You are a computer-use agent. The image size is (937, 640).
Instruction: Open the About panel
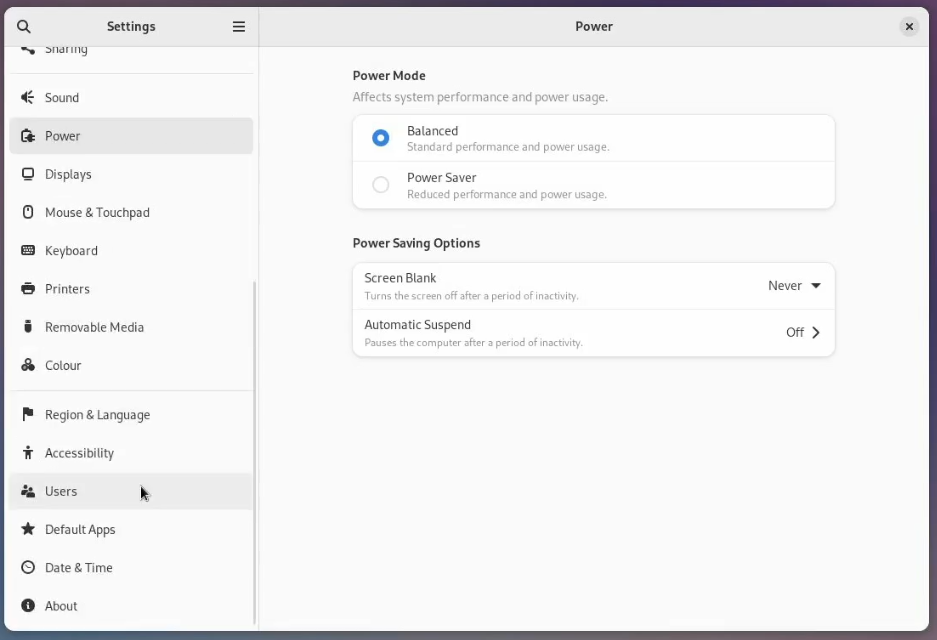[61, 606]
